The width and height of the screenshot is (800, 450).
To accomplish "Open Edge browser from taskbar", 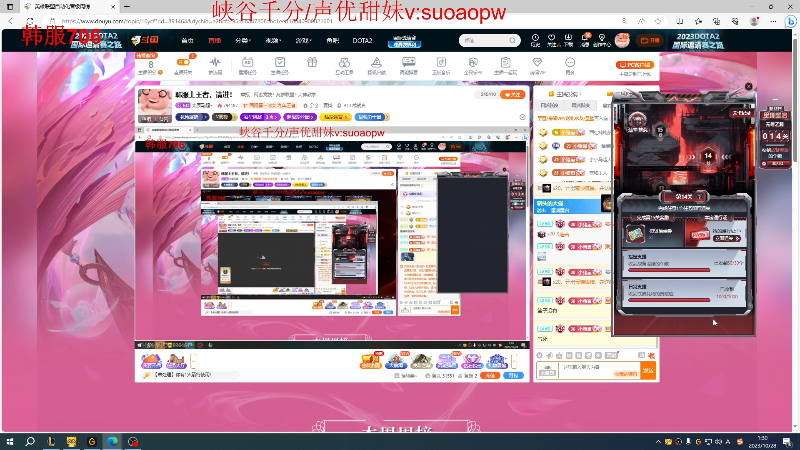I will pos(112,441).
